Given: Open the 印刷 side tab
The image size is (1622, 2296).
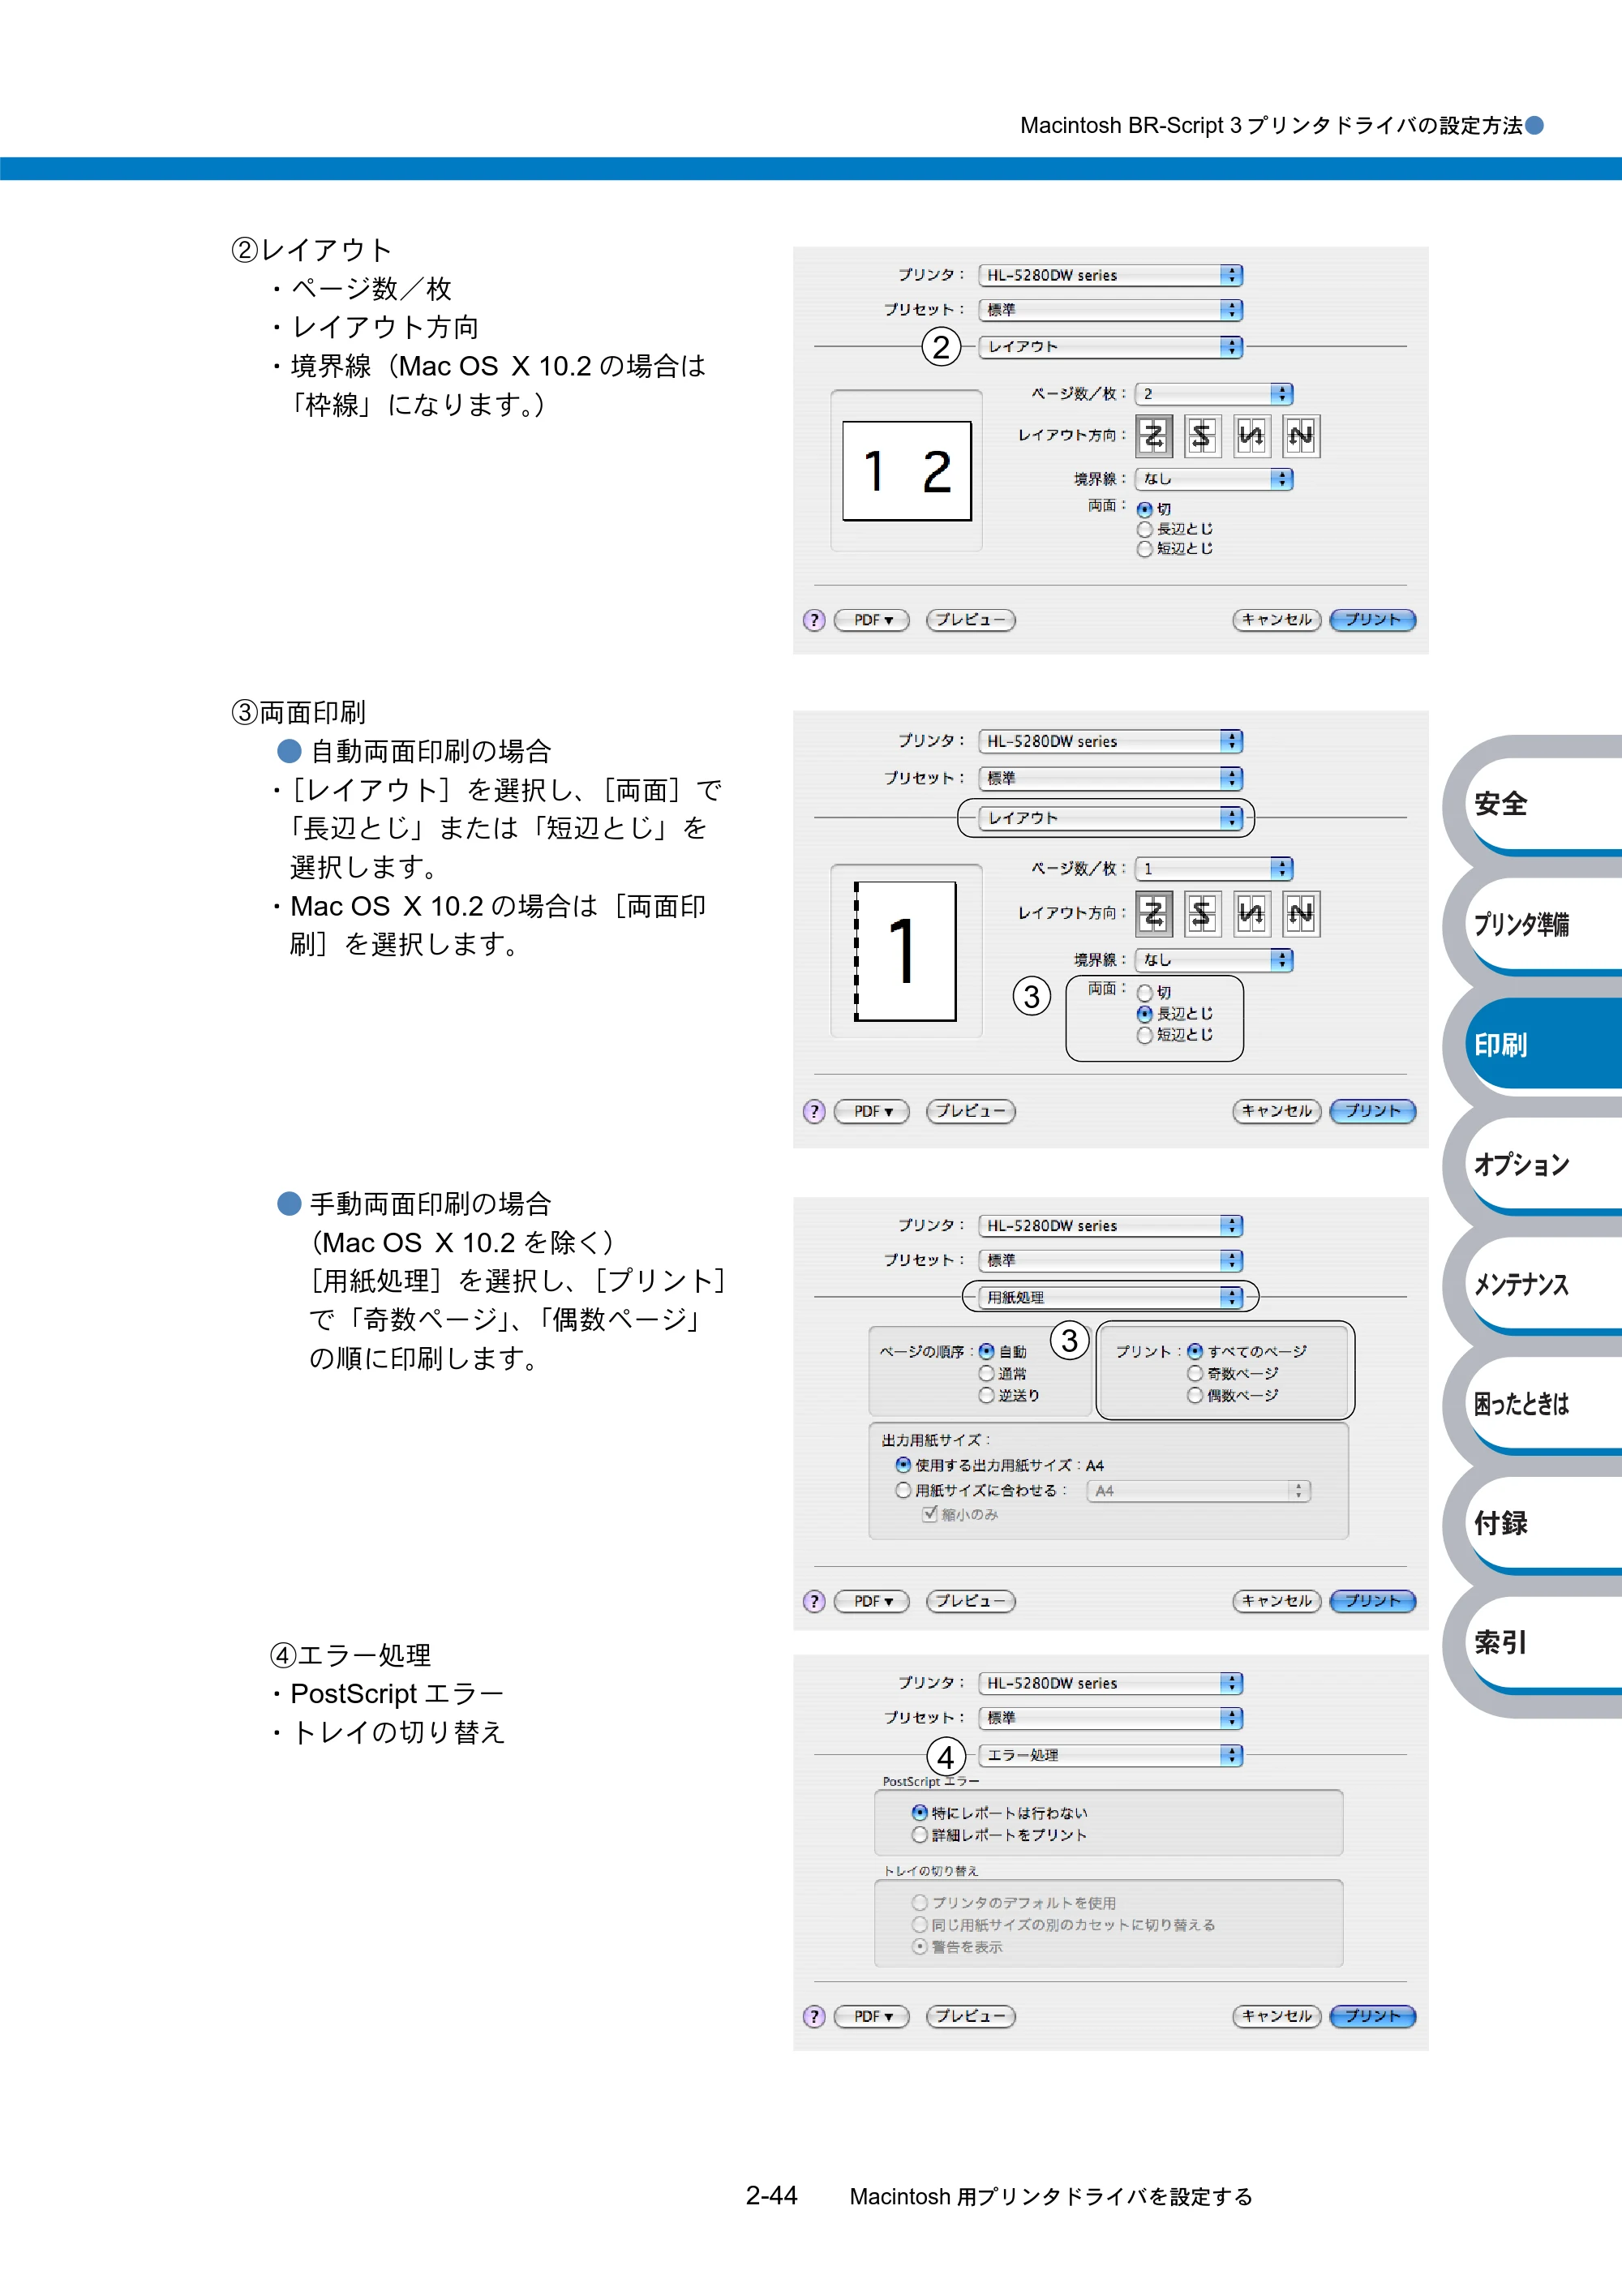Looking at the screenshot, I should 1545,1044.
